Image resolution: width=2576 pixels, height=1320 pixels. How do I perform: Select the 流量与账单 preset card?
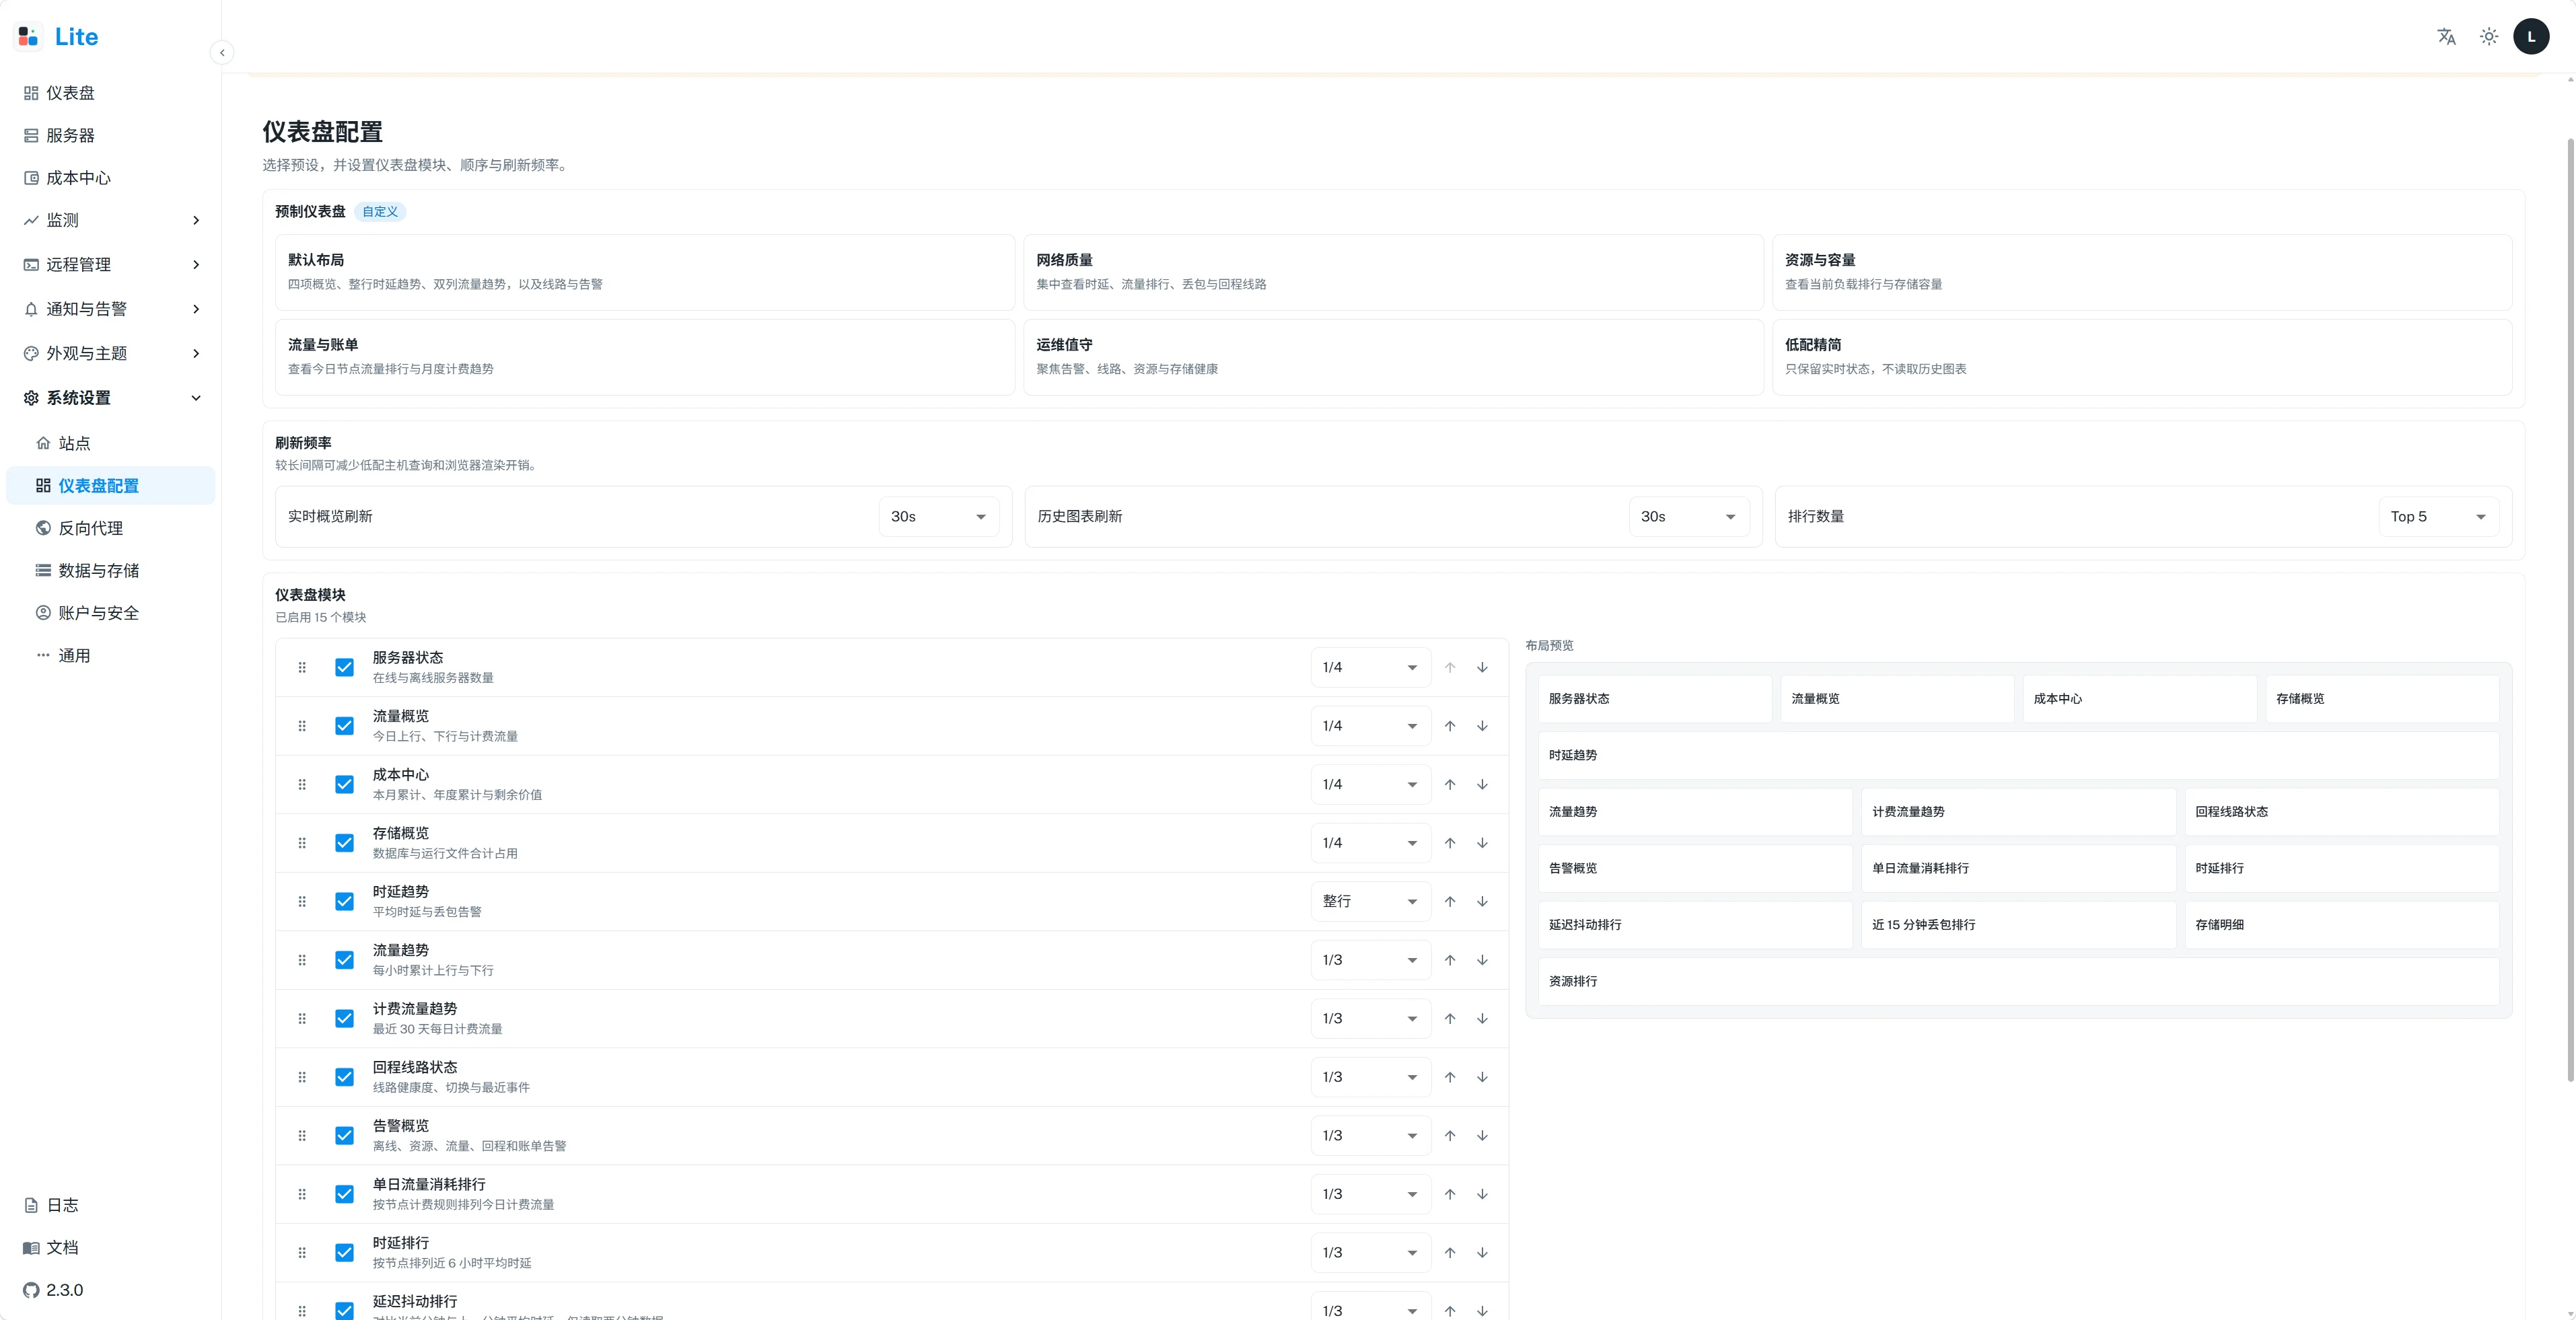645,357
